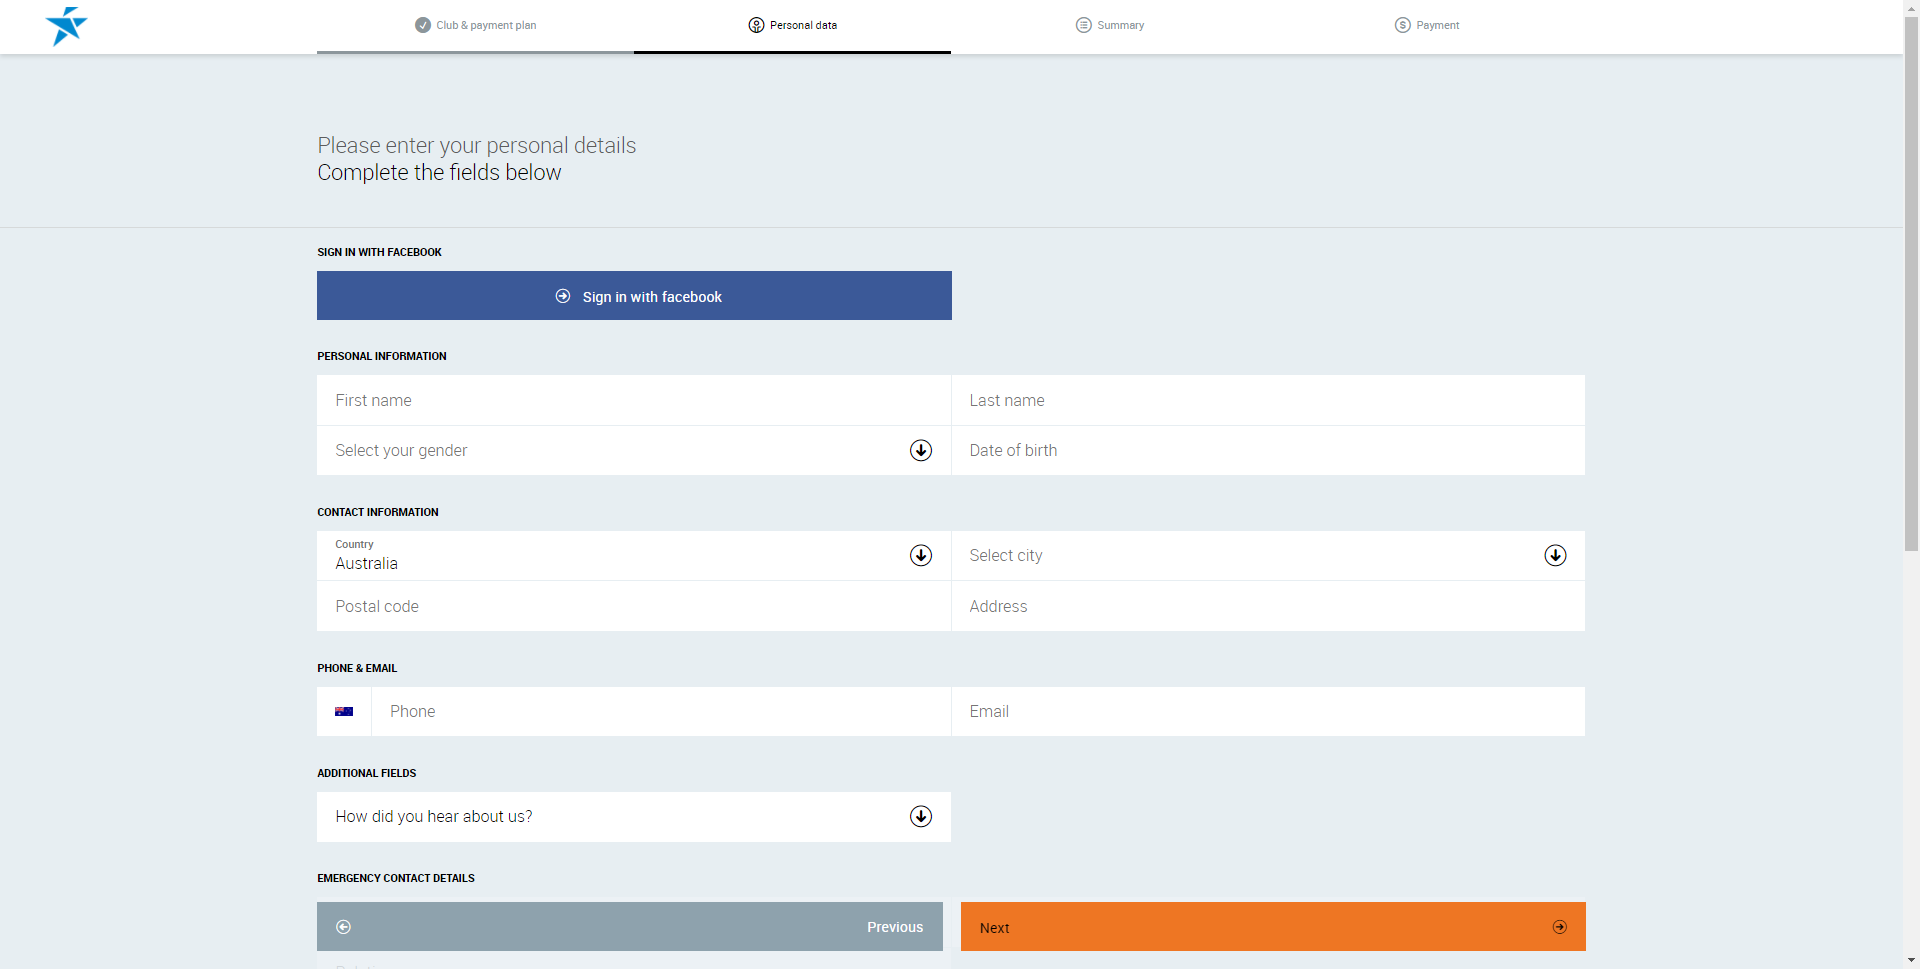Click the Summary step list icon
Image resolution: width=1920 pixels, height=969 pixels.
[x=1083, y=25]
